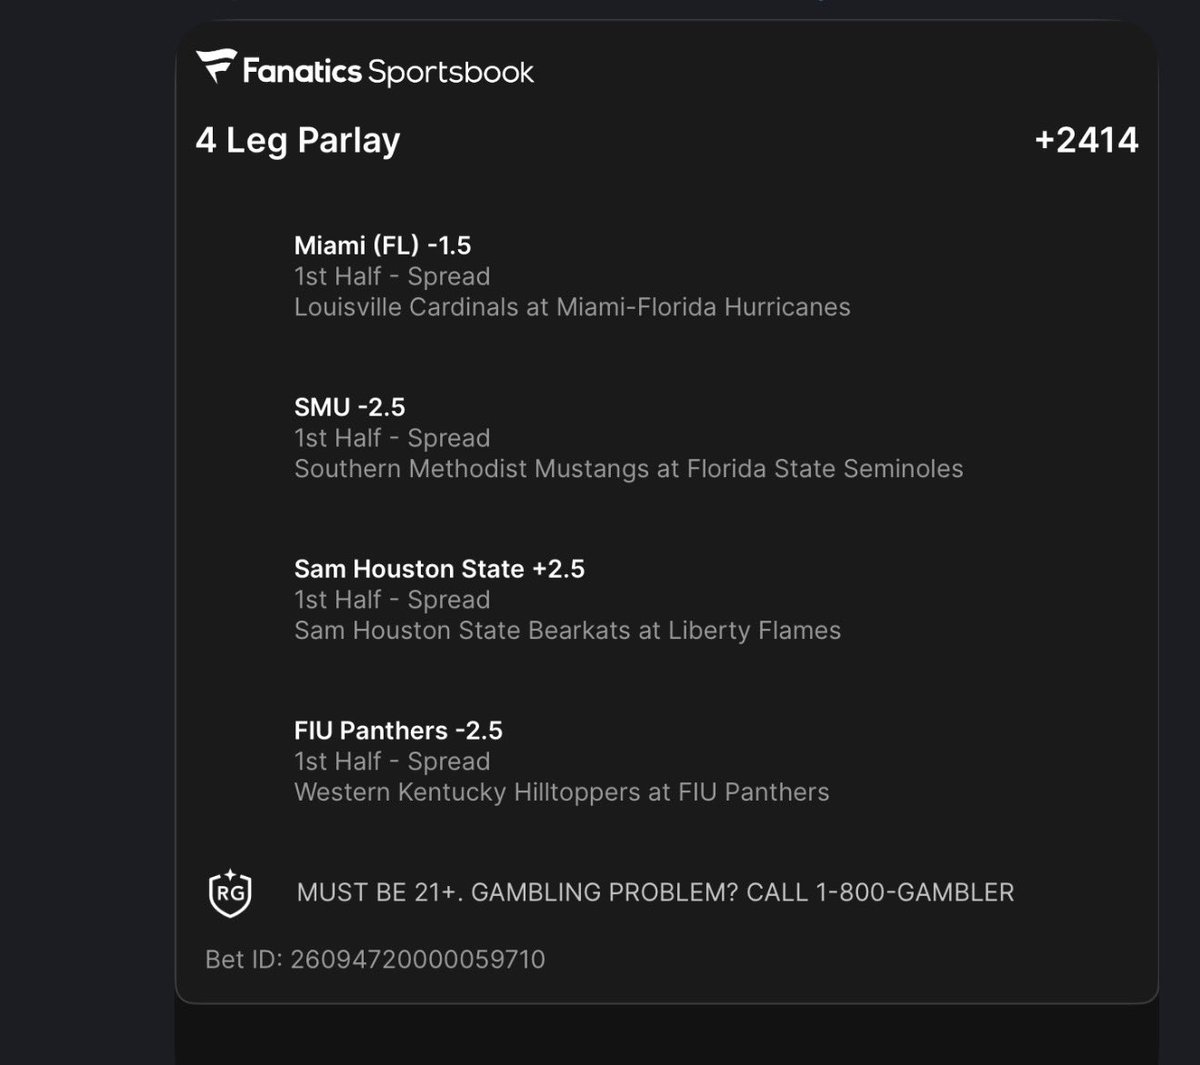
Task: Select the Sam Houston State +2.5 leg
Action: tap(439, 569)
